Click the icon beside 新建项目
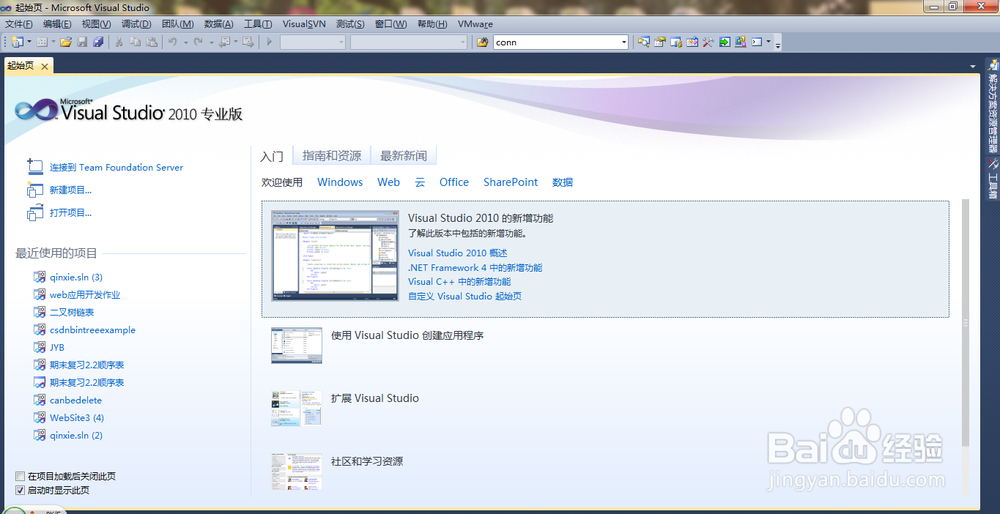 [x=35, y=189]
